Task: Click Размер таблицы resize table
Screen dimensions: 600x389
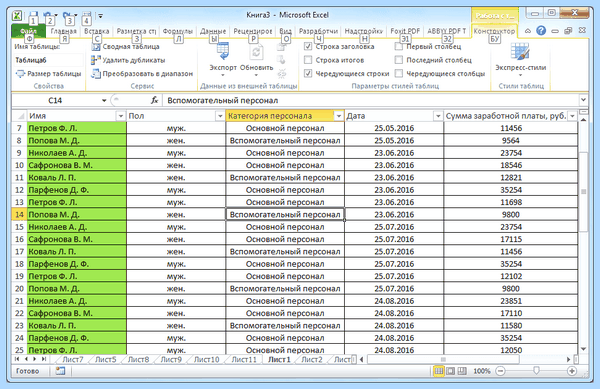Action: tap(48, 73)
